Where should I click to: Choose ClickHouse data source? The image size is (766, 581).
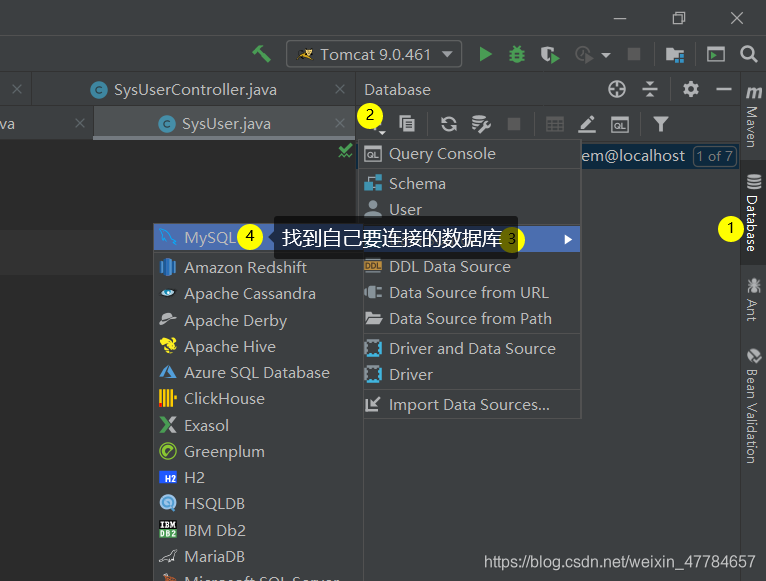tap(258, 399)
